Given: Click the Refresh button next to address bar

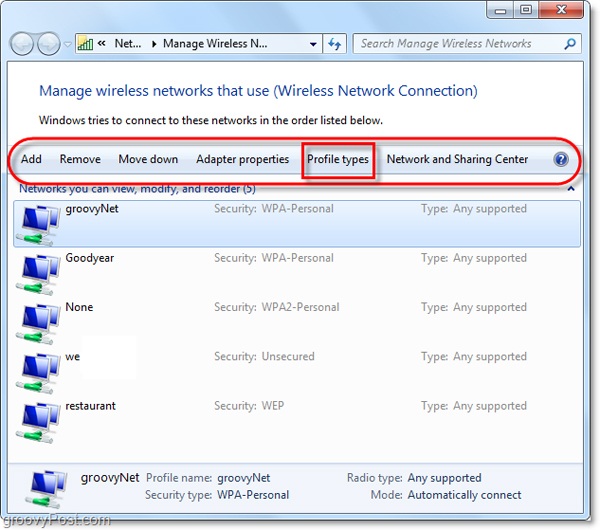Looking at the screenshot, I should pos(334,44).
